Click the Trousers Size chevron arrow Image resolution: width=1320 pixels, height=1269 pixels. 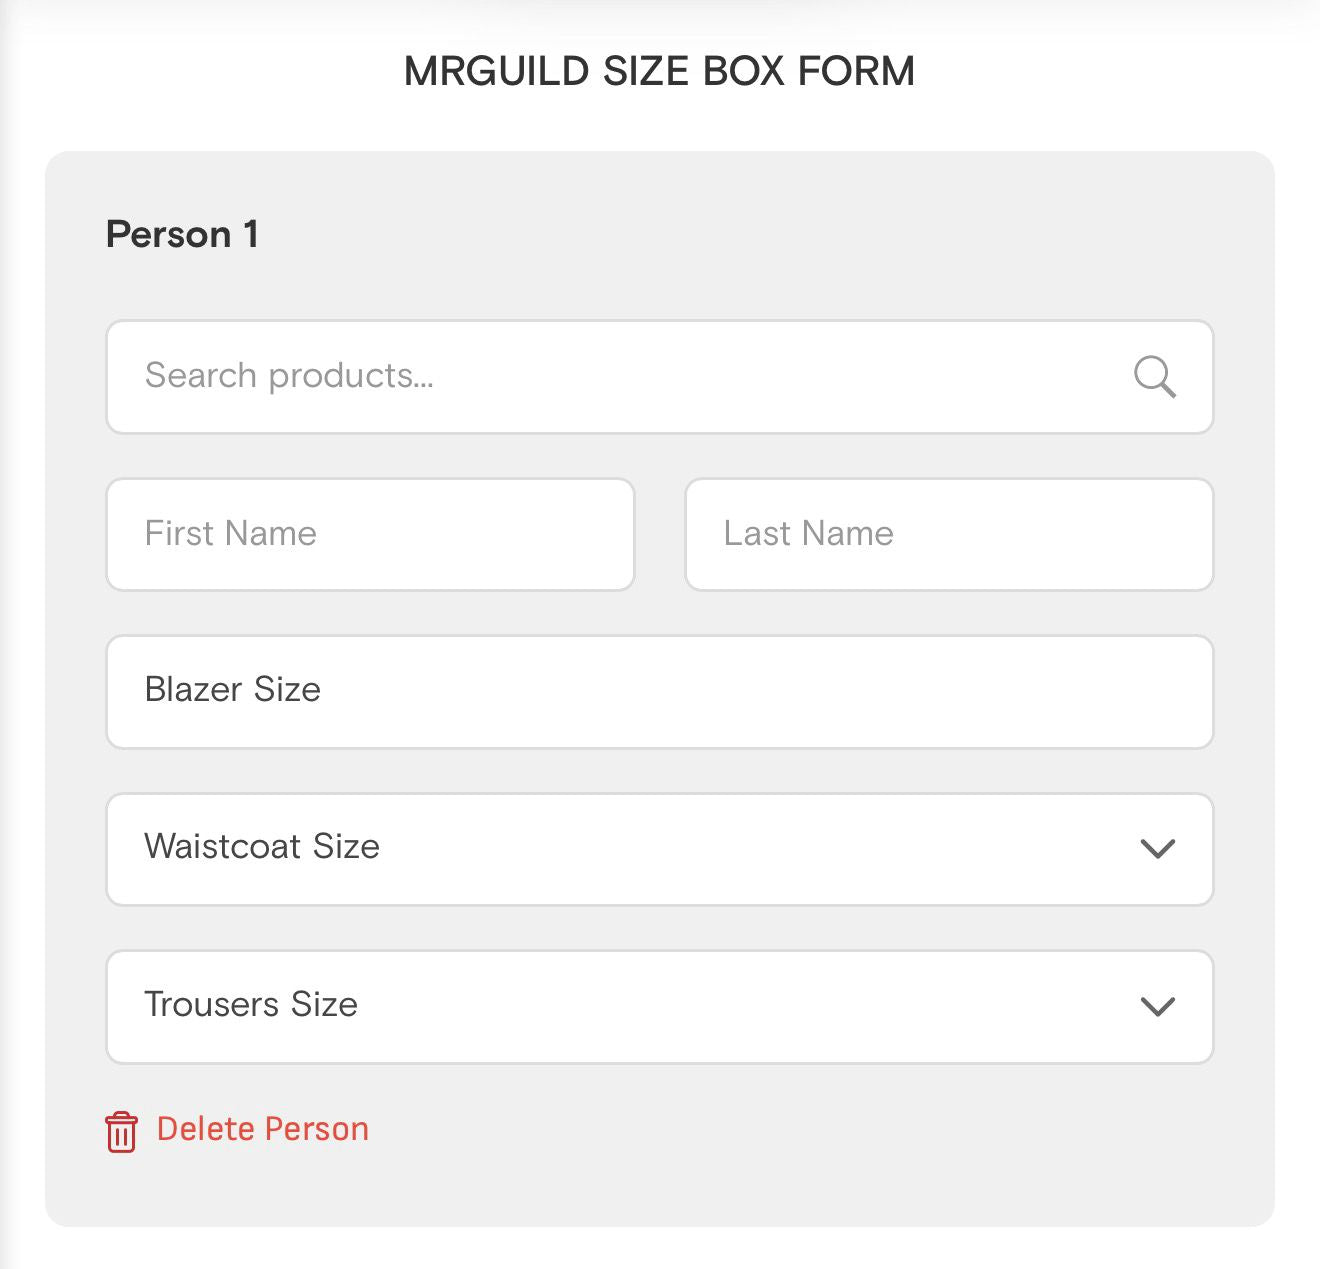[x=1157, y=1006]
